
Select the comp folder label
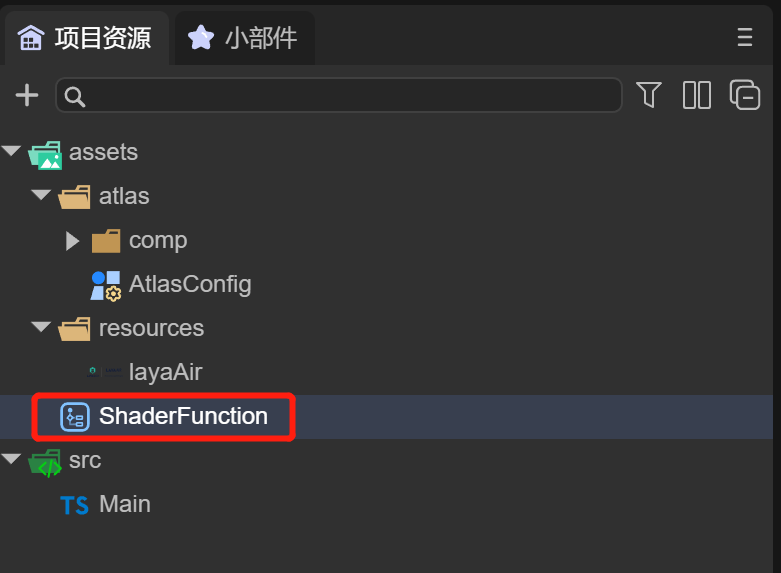[x=158, y=240]
